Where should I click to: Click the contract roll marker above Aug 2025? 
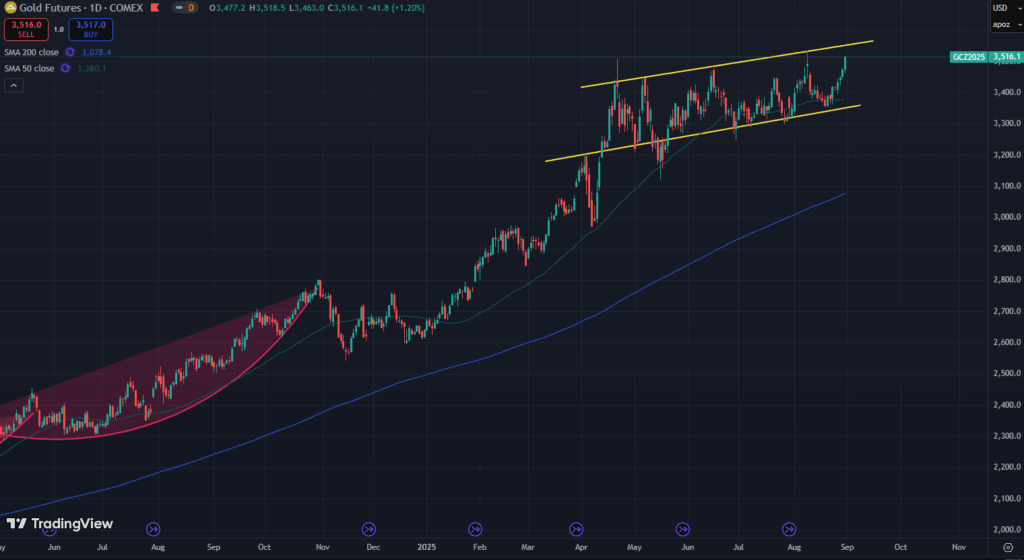(x=788, y=528)
